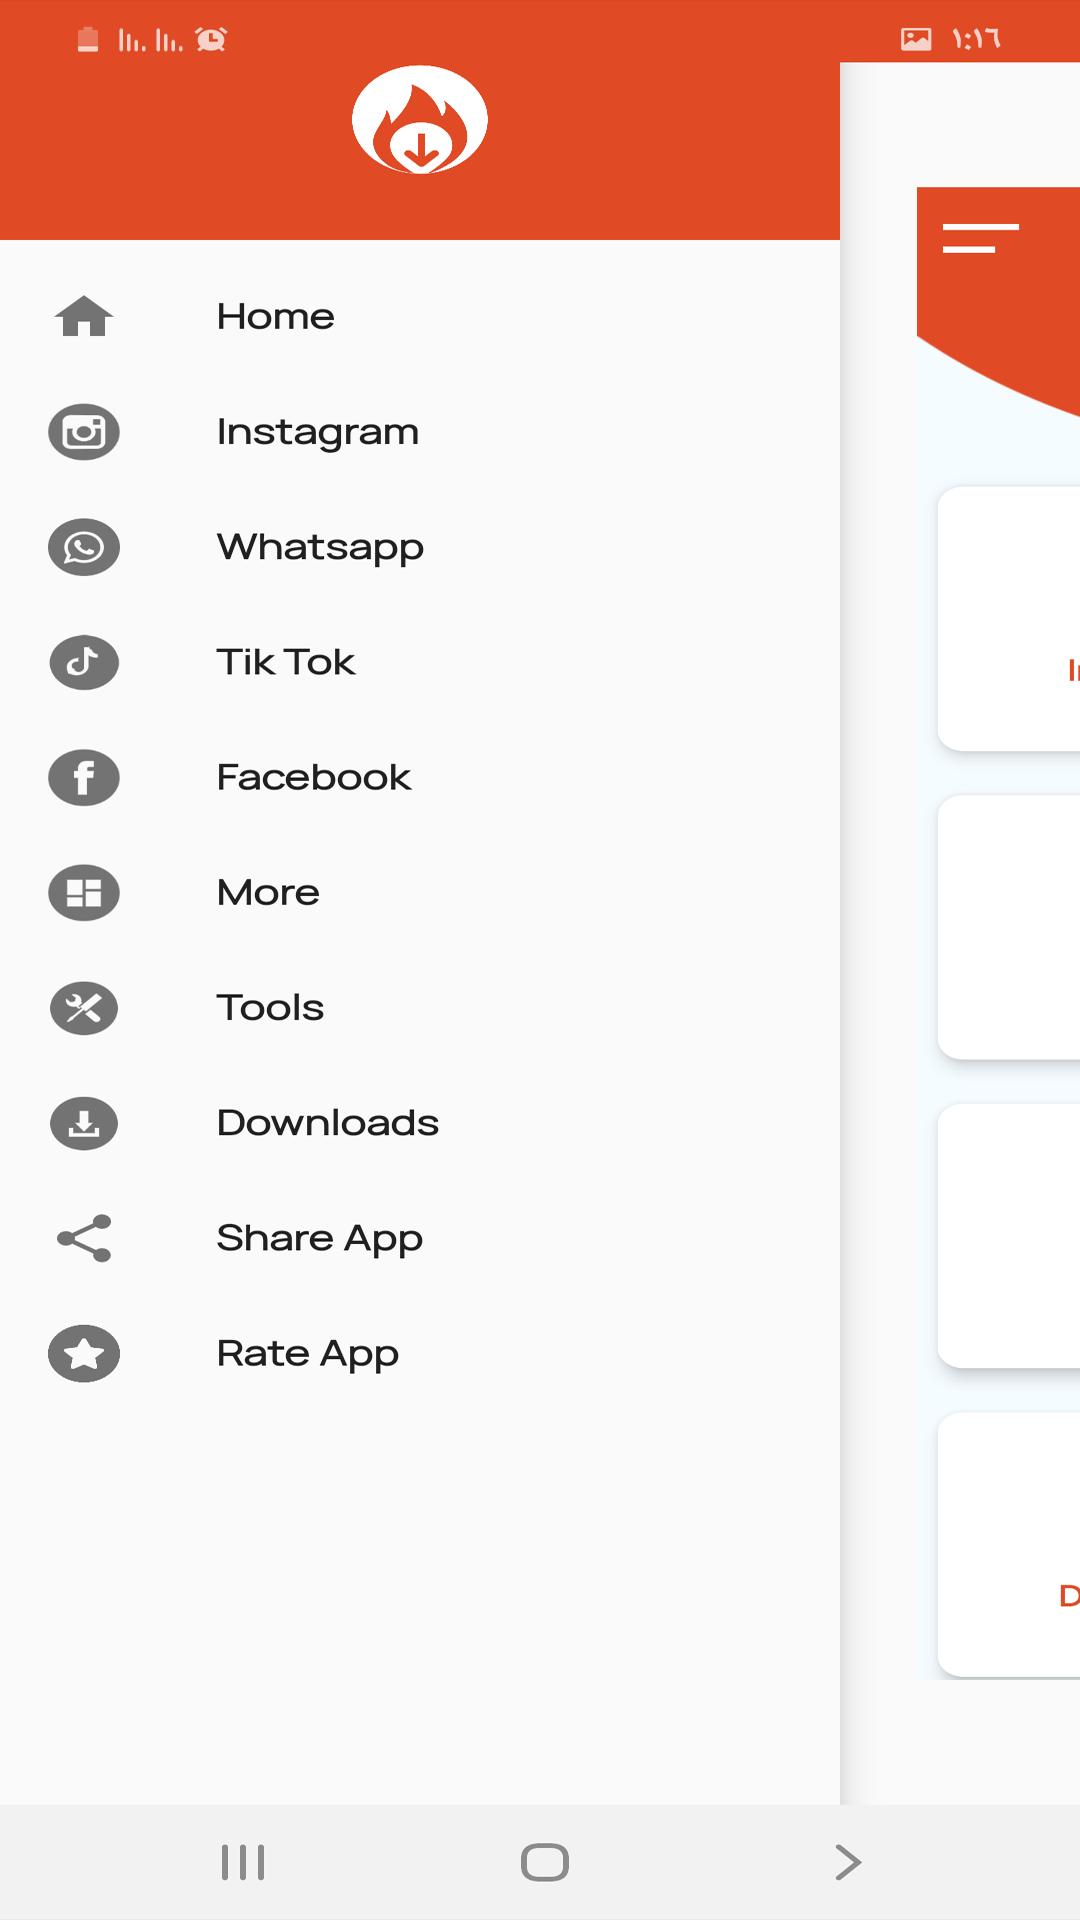Click the Share App share icon
Viewport: 1080px width, 1920px height.
[x=84, y=1239]
